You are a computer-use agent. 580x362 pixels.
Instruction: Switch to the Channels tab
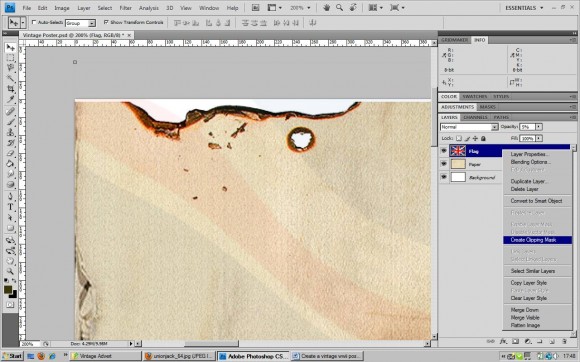tap(475, 117)
